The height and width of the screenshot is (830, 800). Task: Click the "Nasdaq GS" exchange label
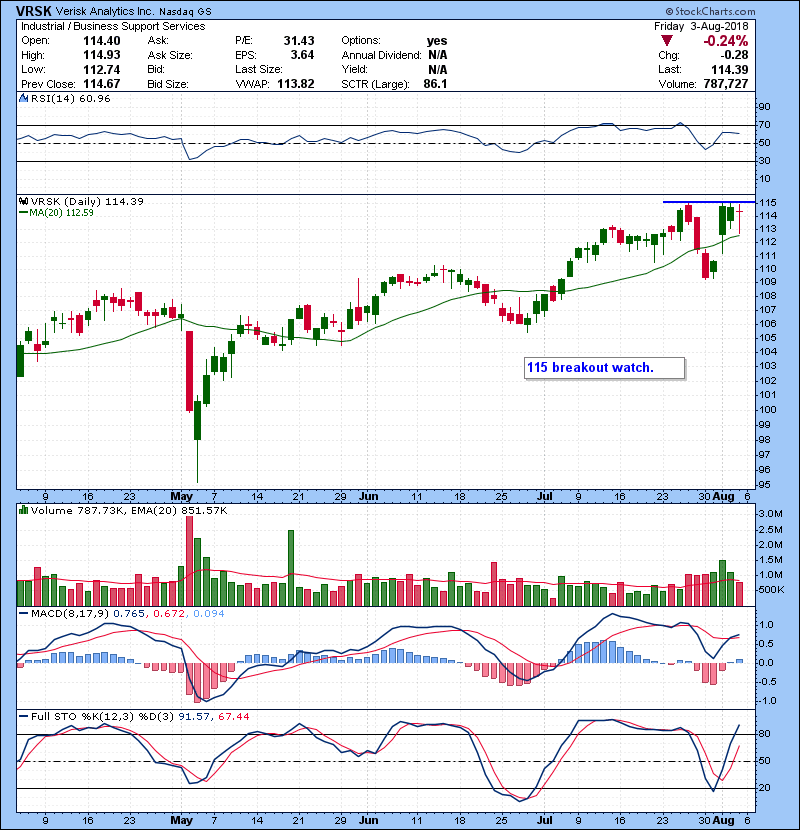click(x=183, y=12)
